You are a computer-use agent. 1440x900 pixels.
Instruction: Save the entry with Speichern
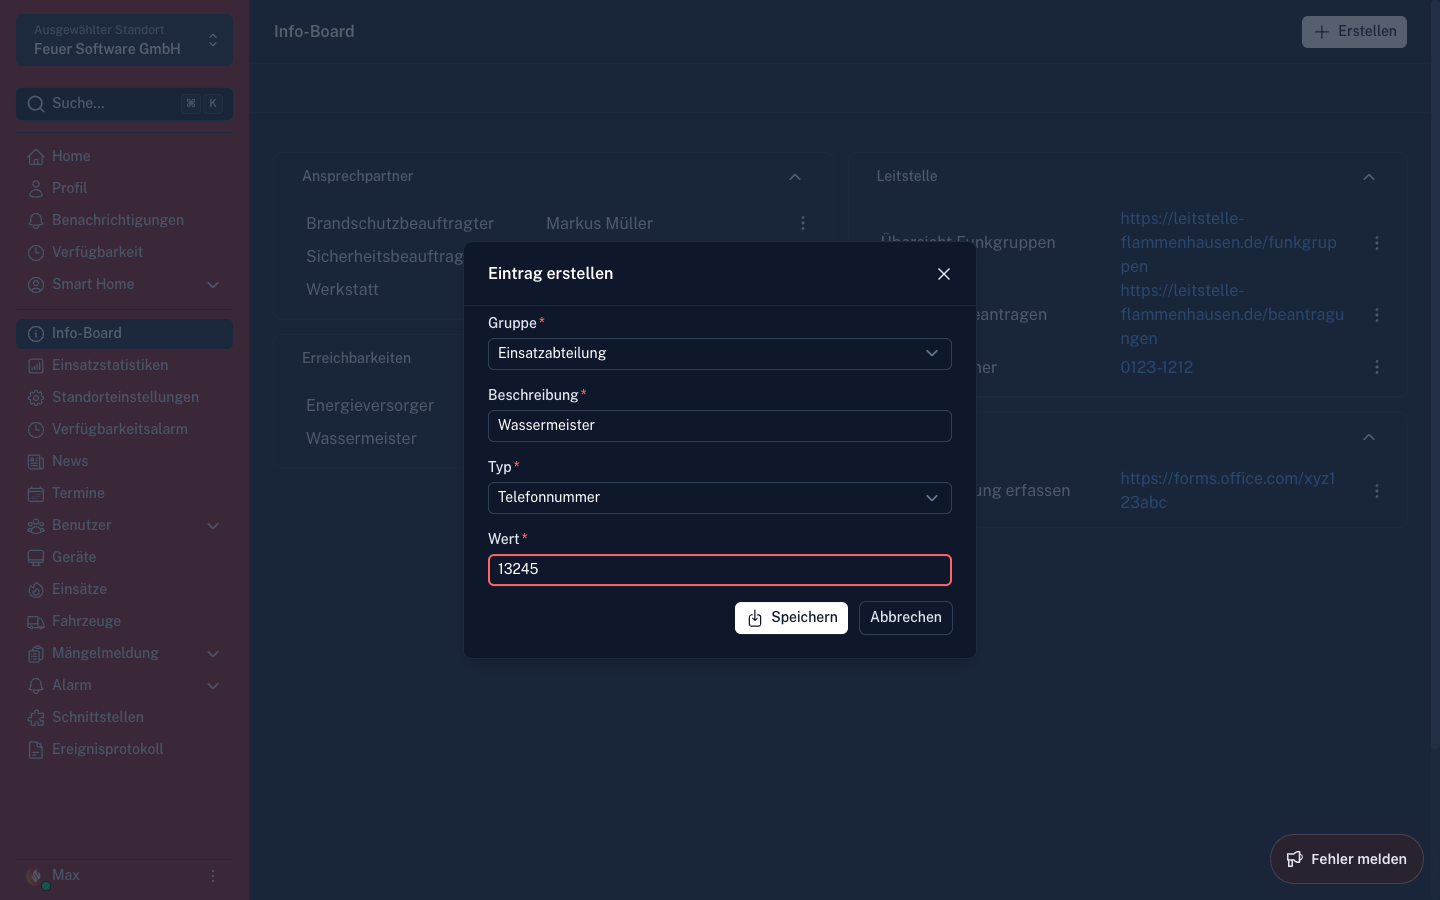point(791,618)
